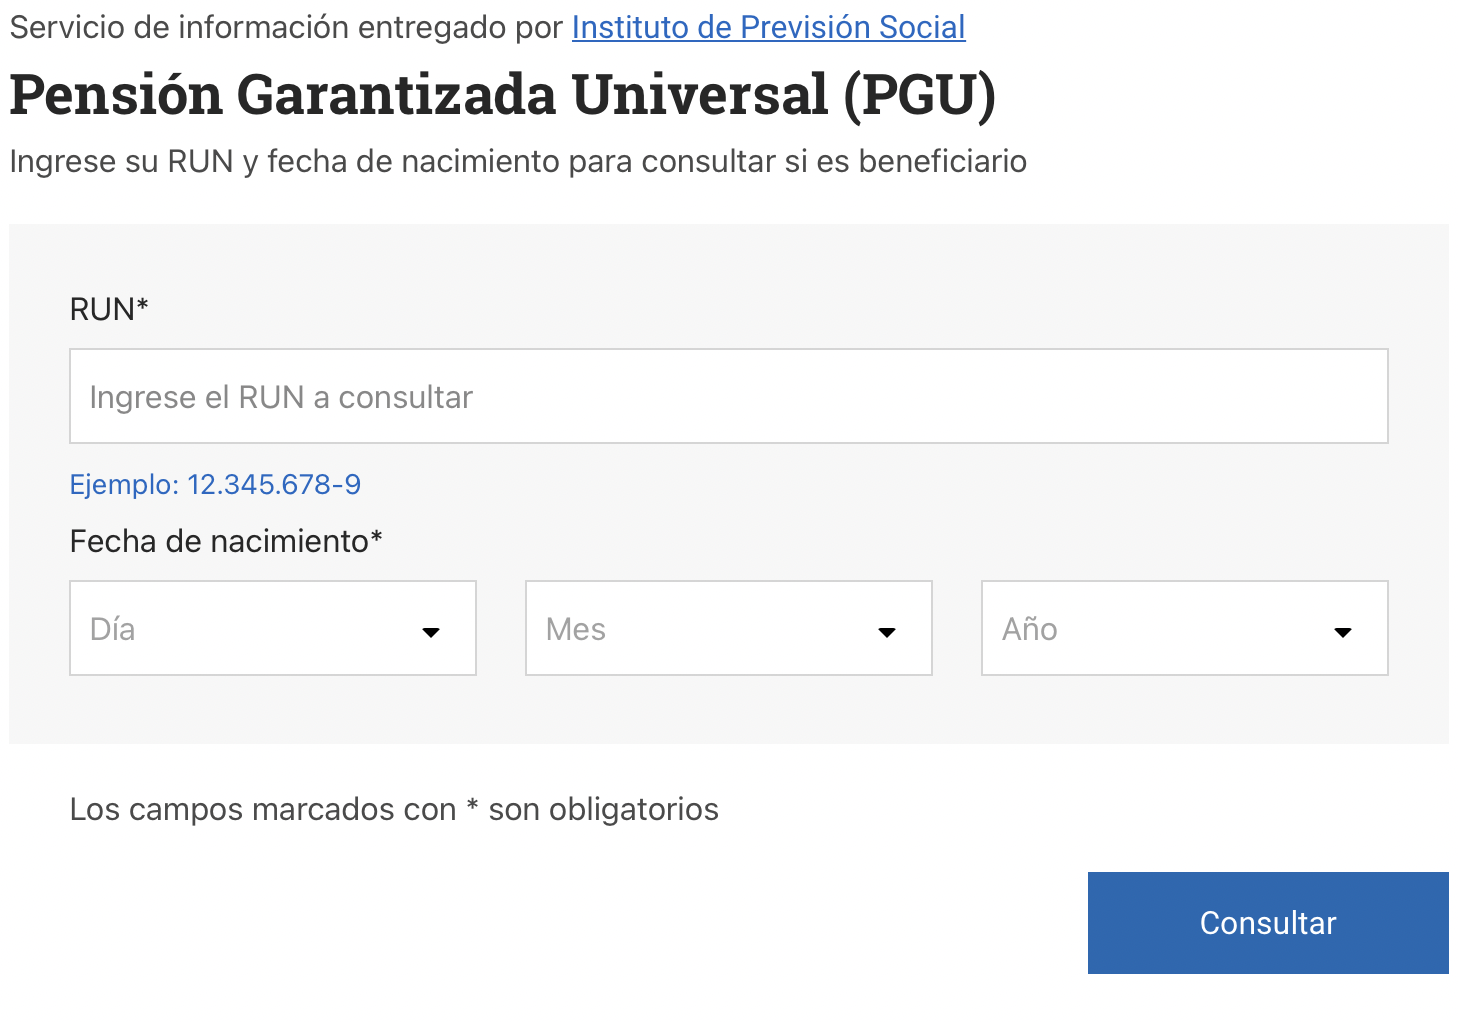
Task: Click the asterisk beside the RUN label
Action: pyautogui.click(x=143, y=305)
